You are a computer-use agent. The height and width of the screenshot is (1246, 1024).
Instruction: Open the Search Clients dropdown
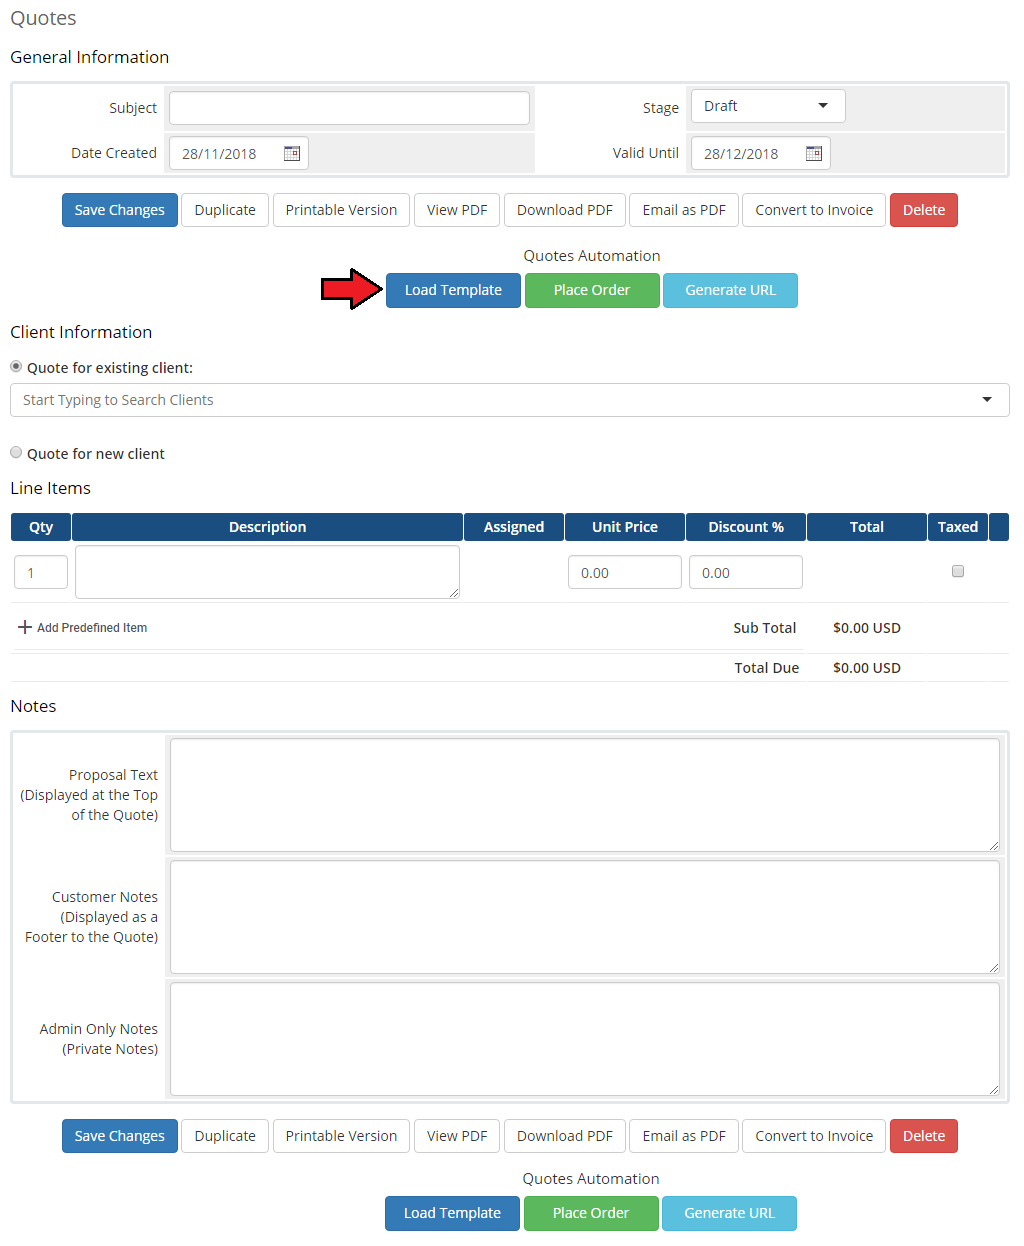[x=510, y=400]
